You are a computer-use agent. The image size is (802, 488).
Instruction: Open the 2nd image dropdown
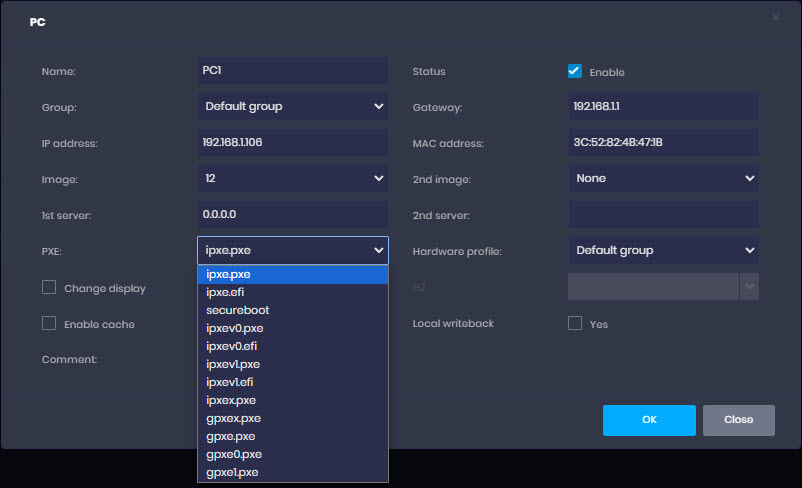click(663, 179)
